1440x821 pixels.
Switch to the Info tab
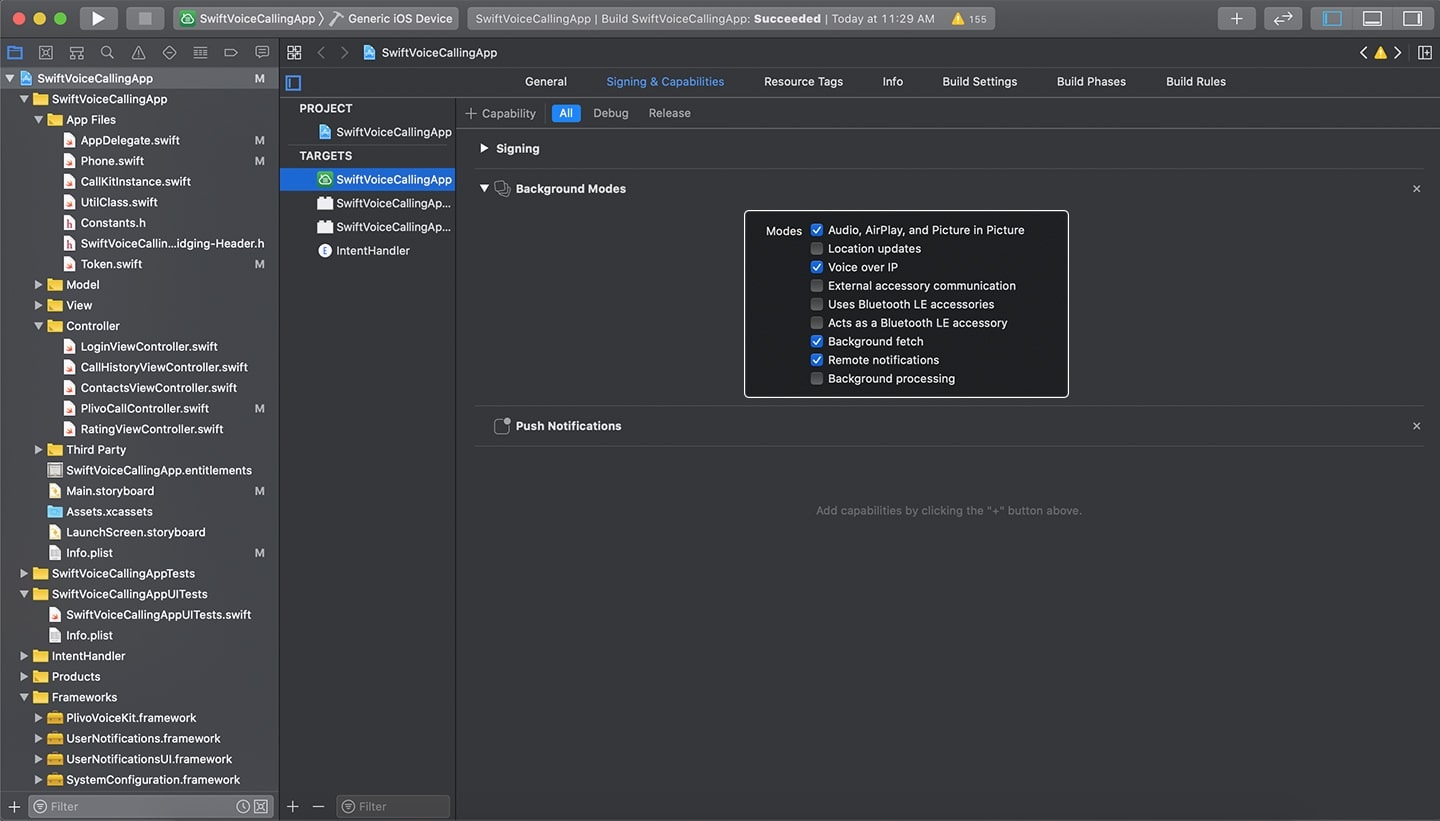tap(893, 82)
